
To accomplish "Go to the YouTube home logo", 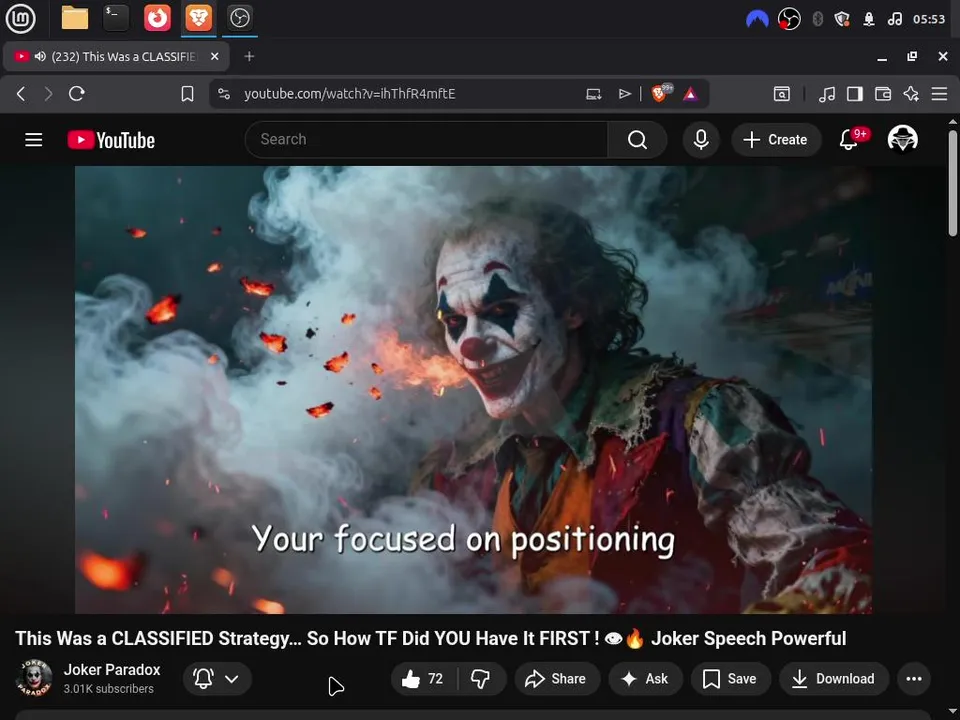I will point(111,140).
